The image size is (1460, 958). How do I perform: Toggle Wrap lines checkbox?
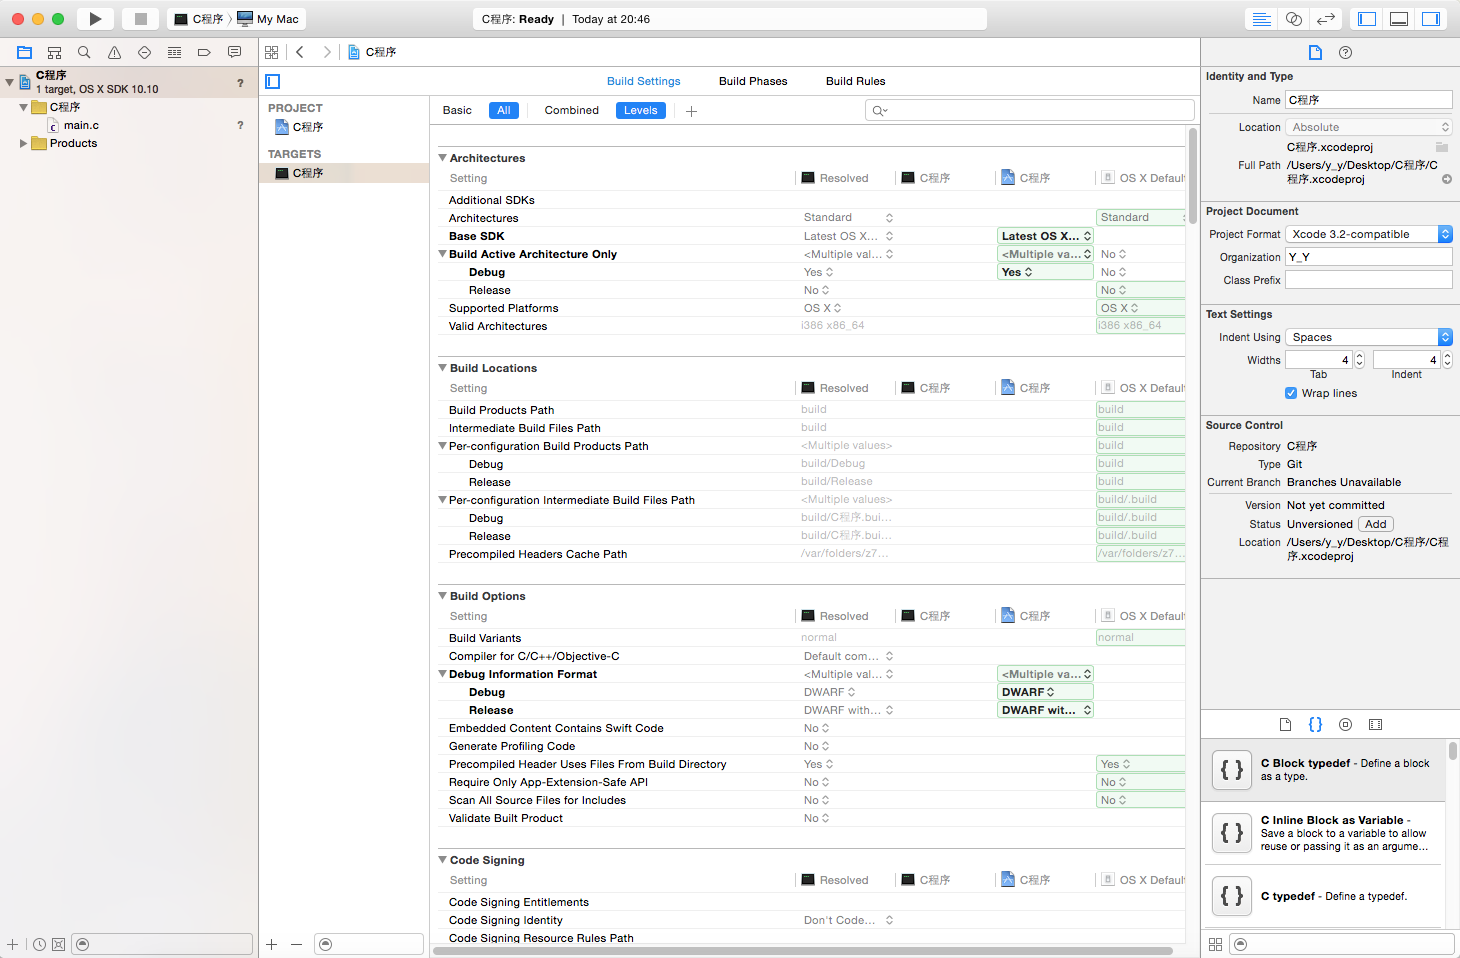[1291, 393]
